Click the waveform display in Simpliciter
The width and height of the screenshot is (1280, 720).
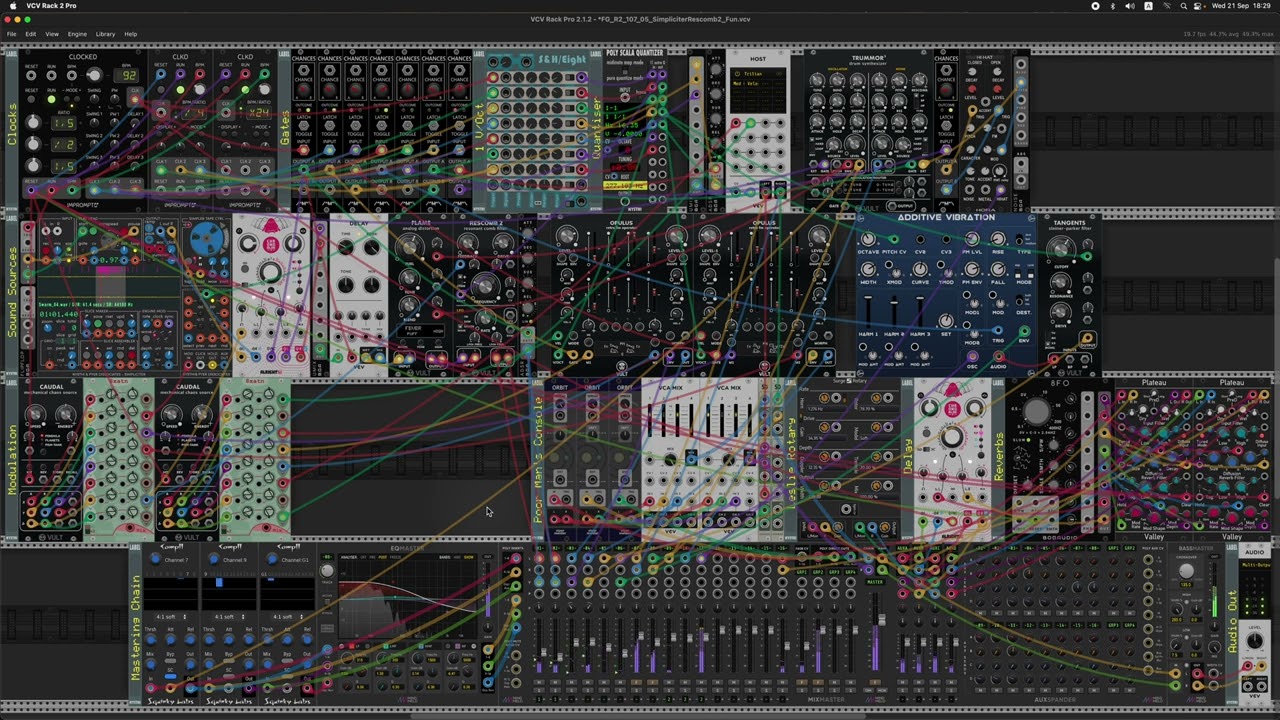pos(108,284)
